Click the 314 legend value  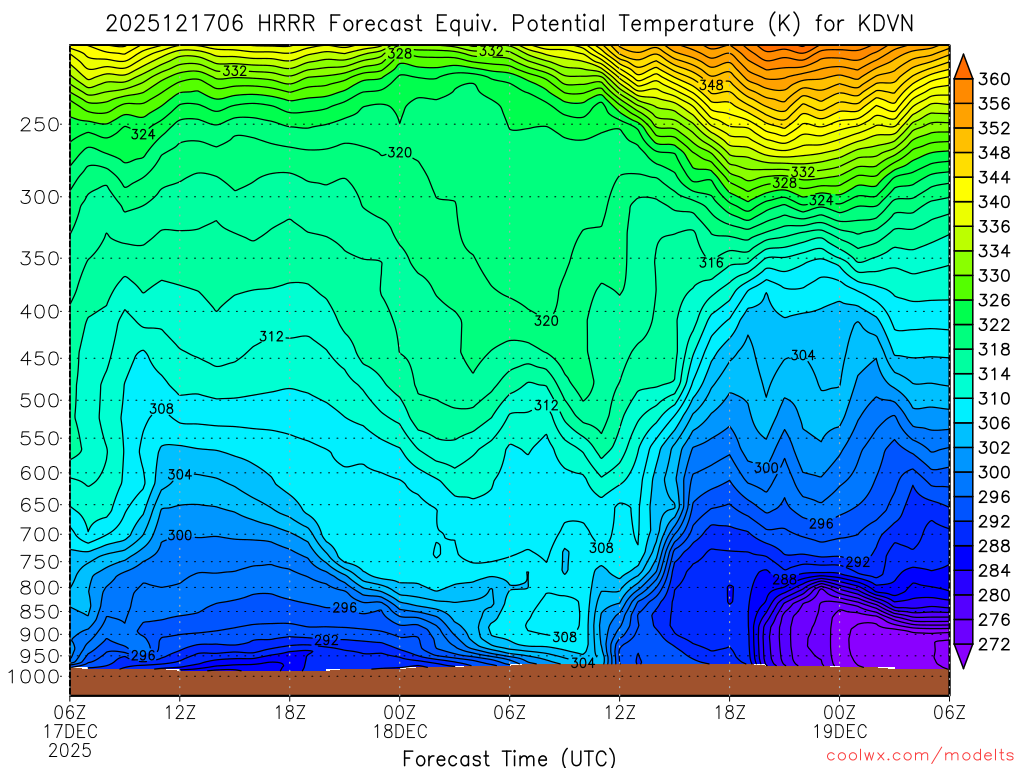[994, 374]
